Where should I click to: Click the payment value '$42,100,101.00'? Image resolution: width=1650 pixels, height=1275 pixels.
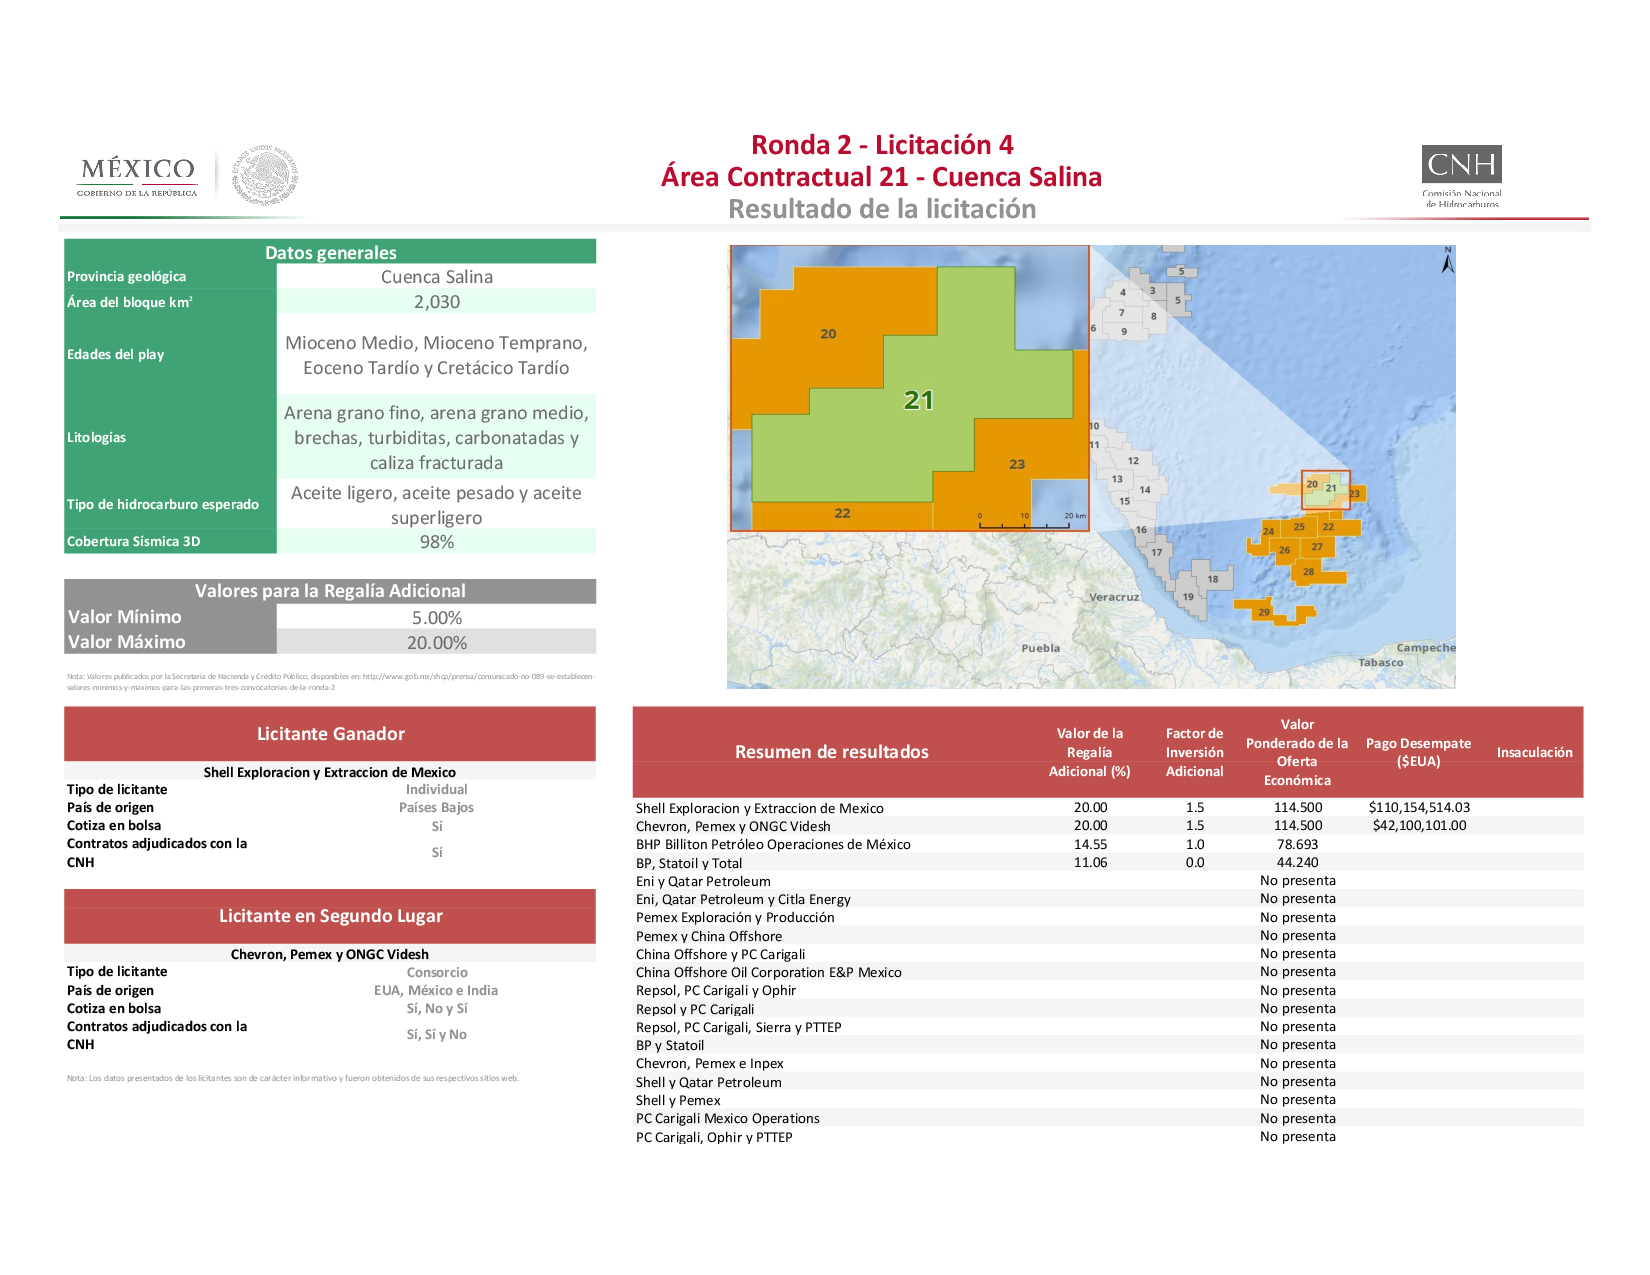point(1420,825)
